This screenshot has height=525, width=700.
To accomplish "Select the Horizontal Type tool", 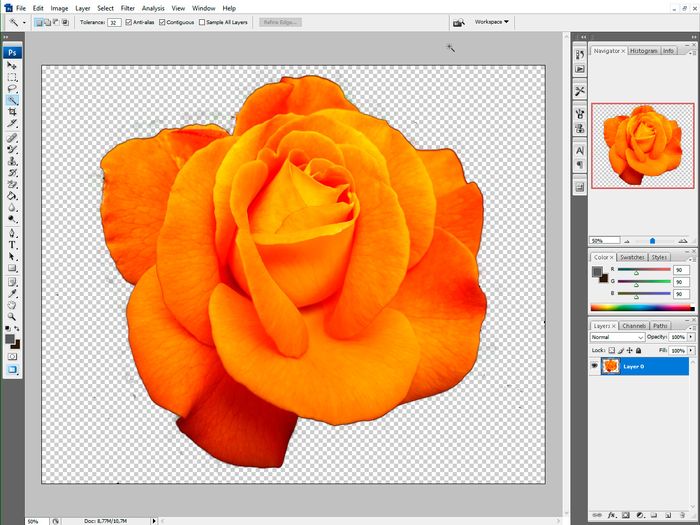I will (x=12, y=244).
